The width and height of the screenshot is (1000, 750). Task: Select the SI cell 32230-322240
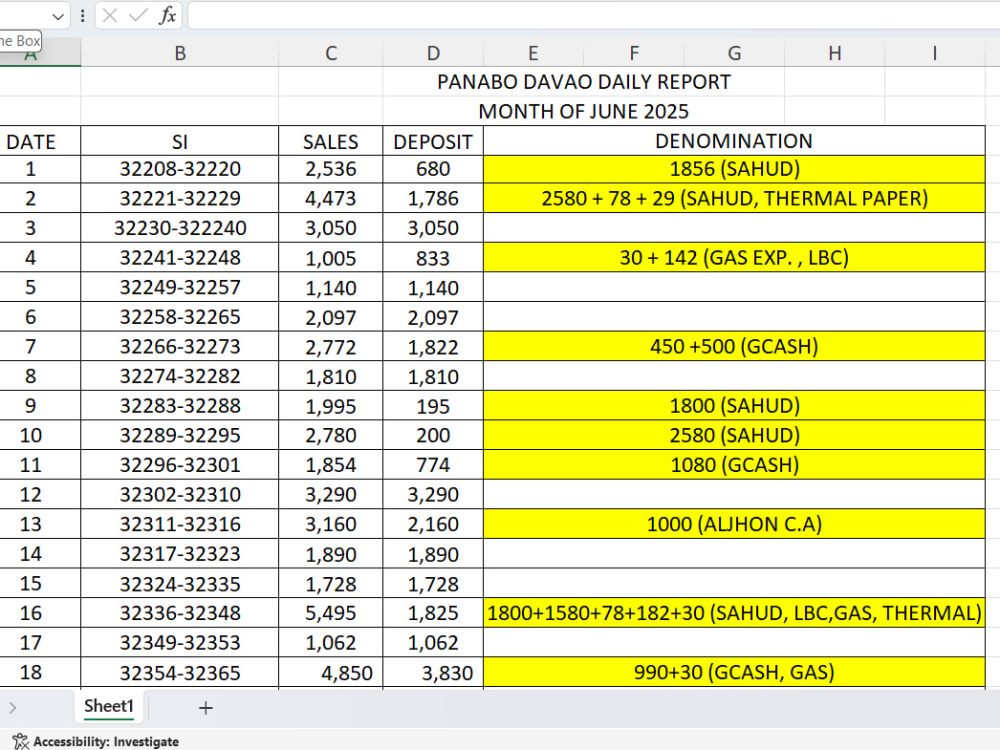pyautogui.click(x=180, y=228)
